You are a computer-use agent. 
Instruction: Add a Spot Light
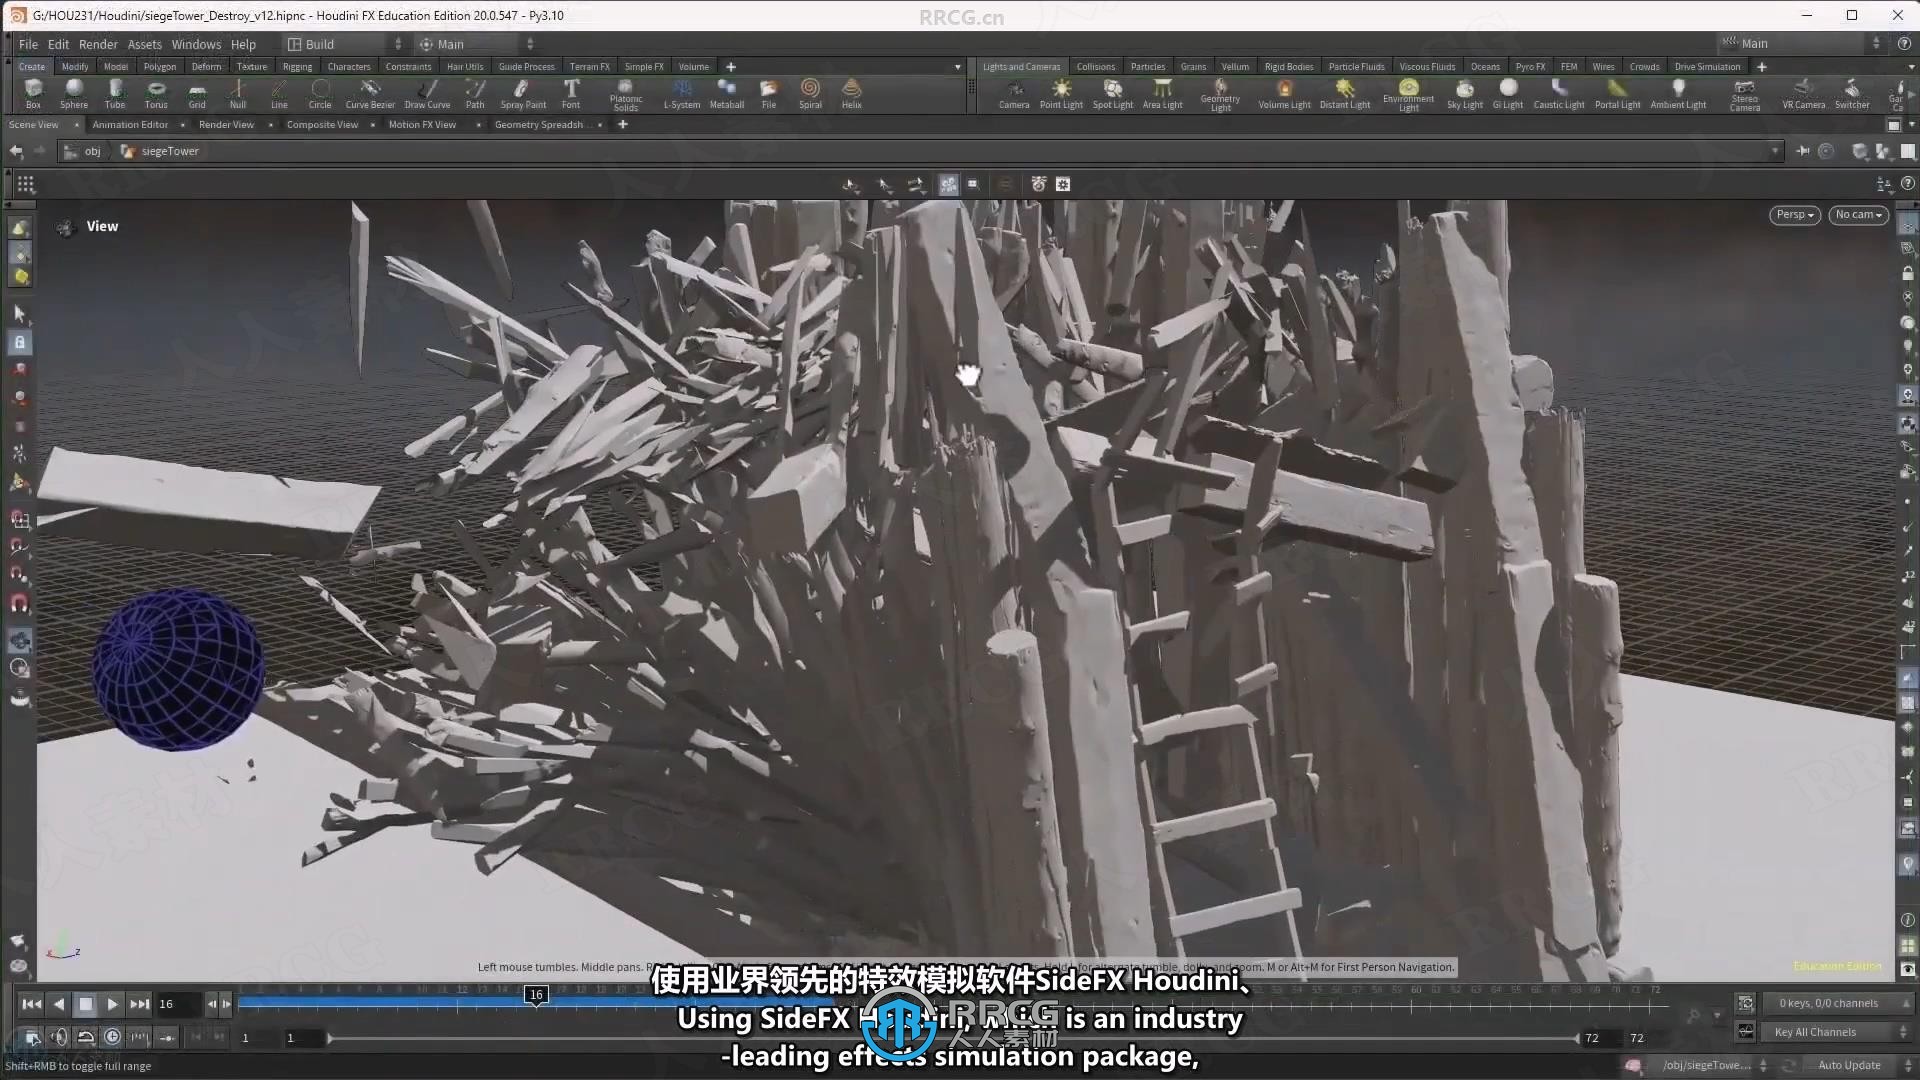click(1113, 94)
